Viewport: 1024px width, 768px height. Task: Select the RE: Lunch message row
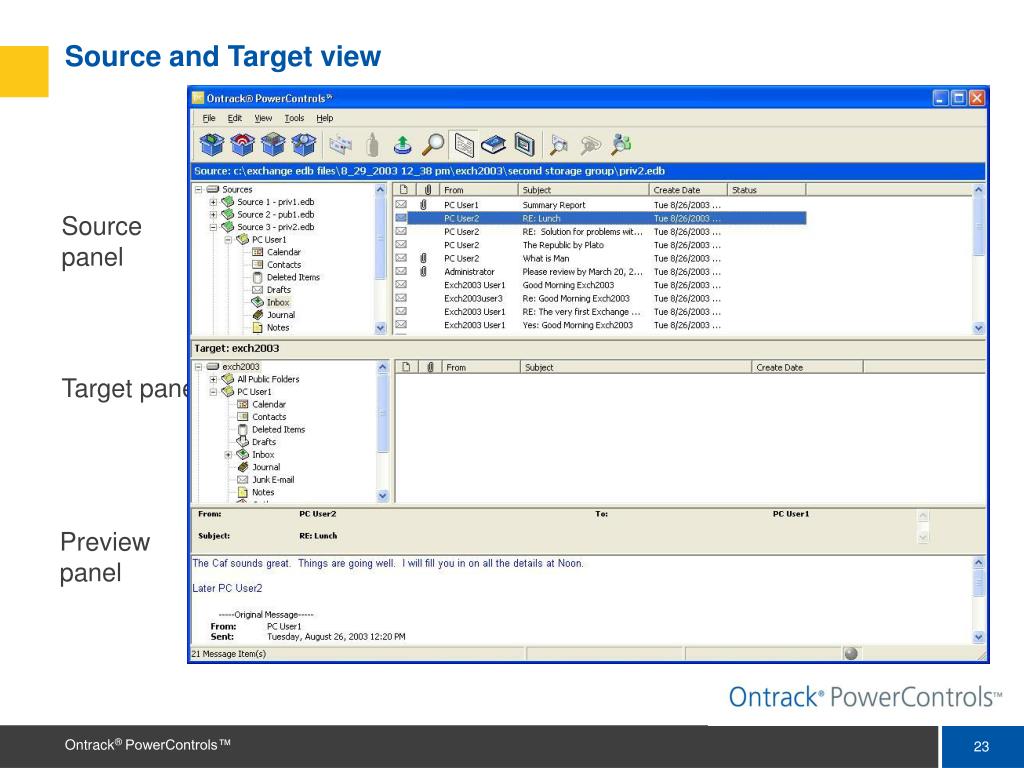[x=600, y=218]
